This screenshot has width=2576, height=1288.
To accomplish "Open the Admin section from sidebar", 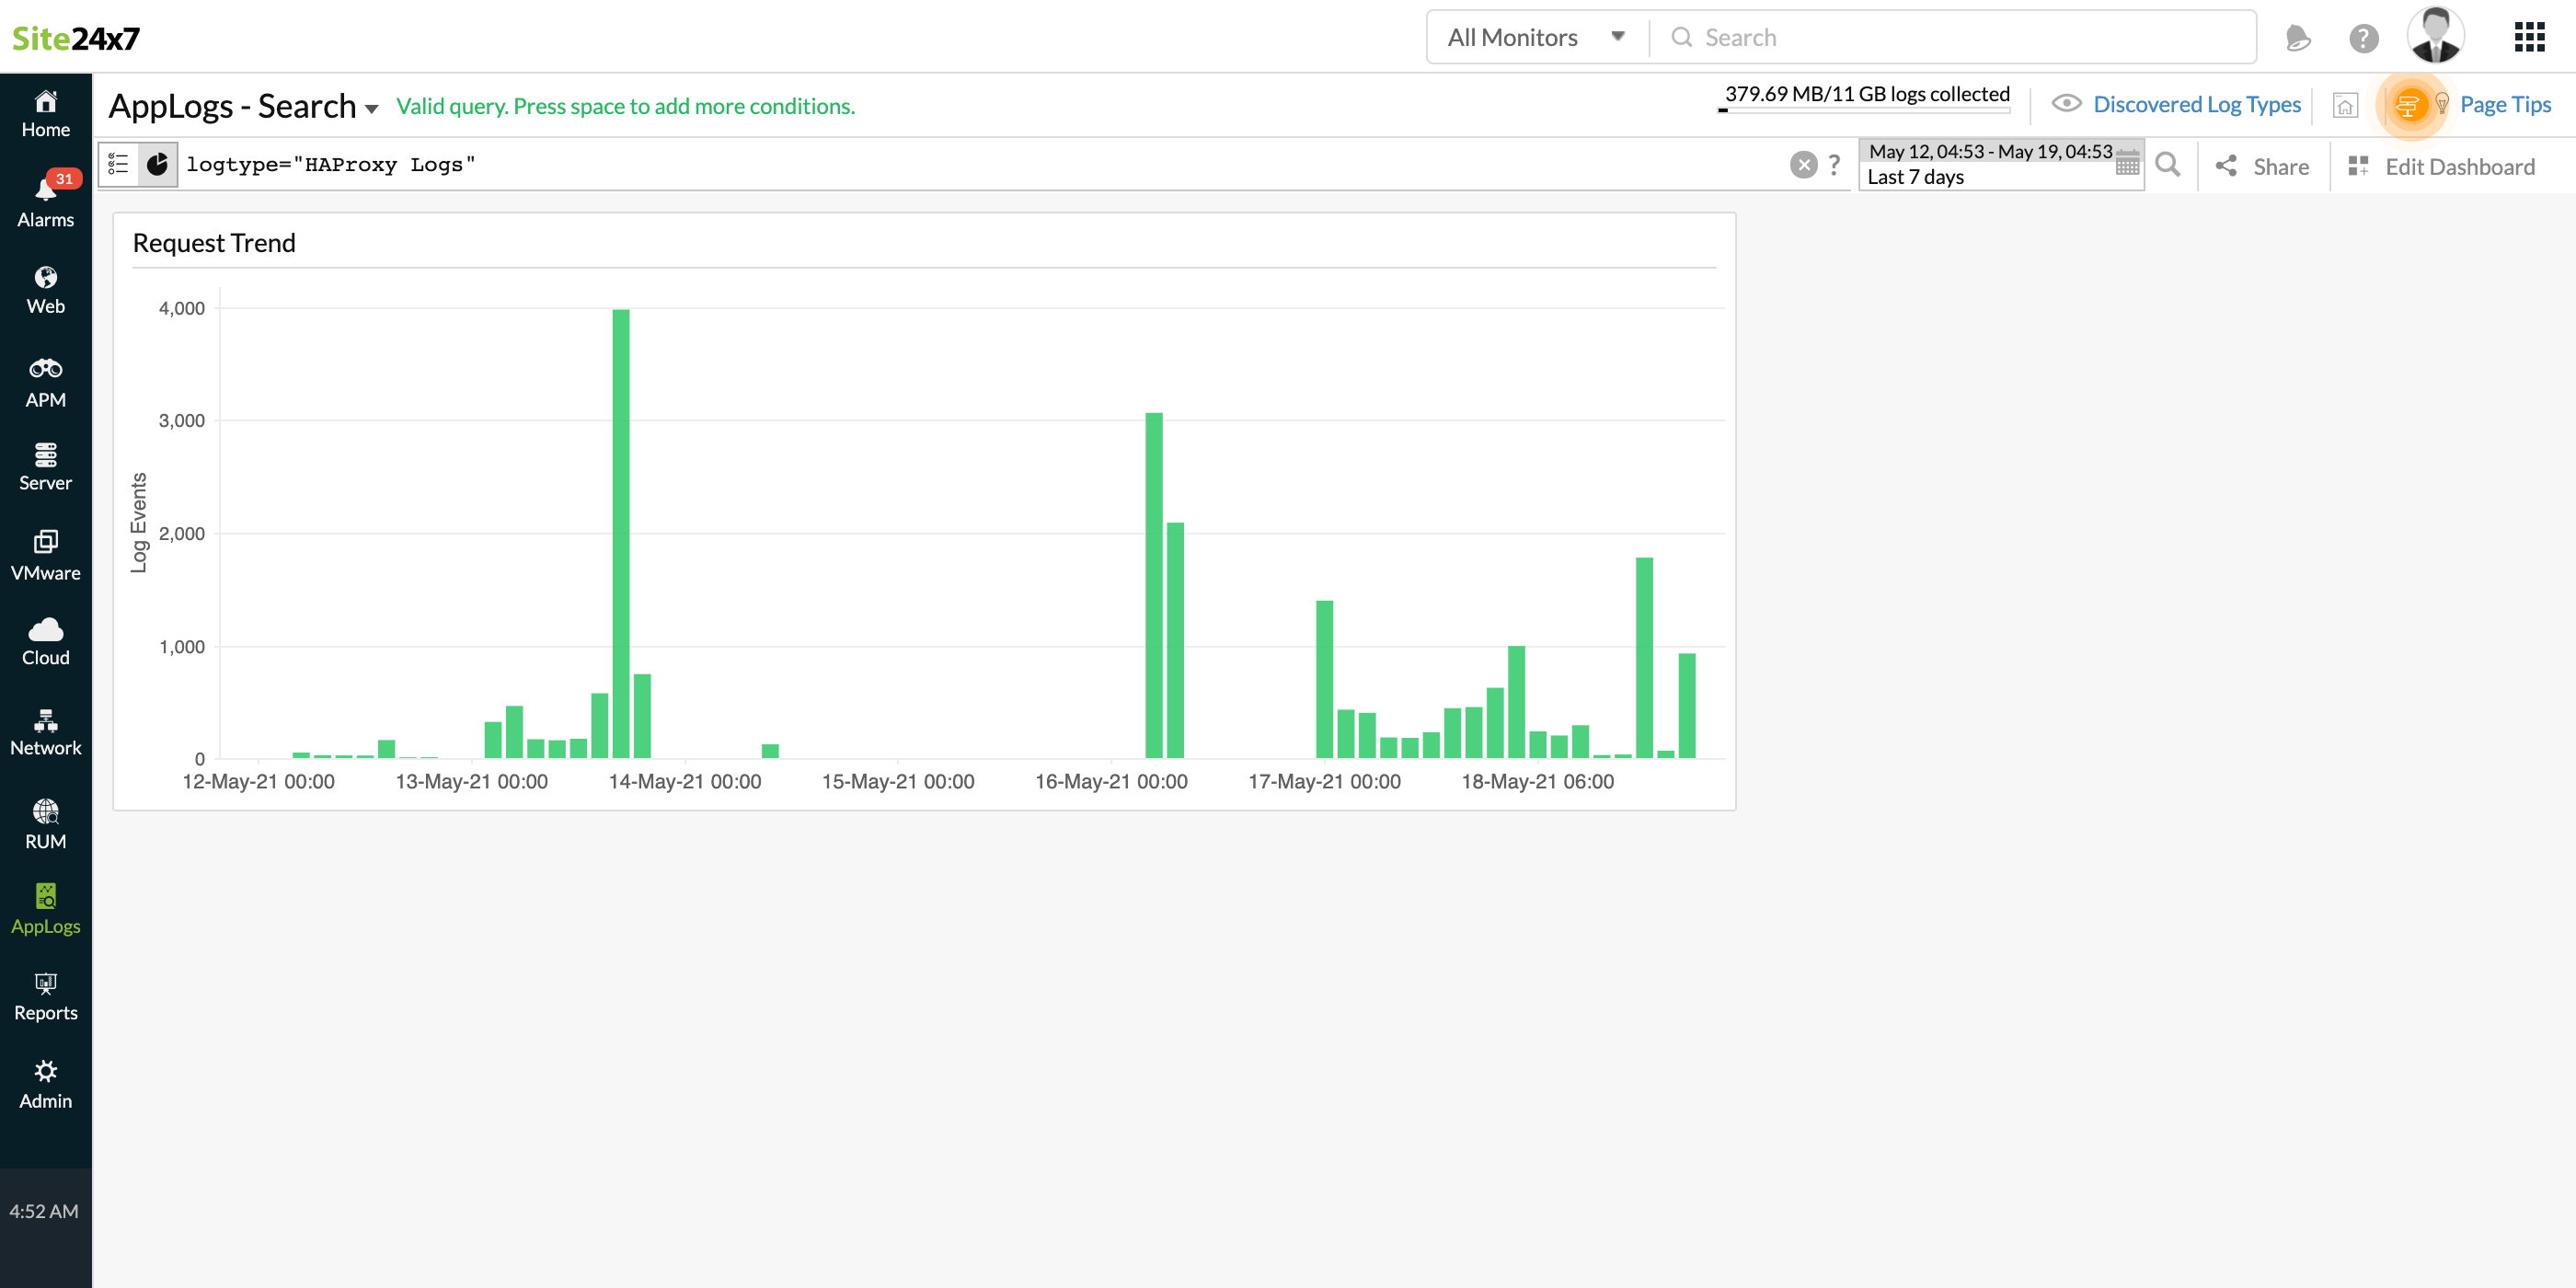I will 46,1083.
